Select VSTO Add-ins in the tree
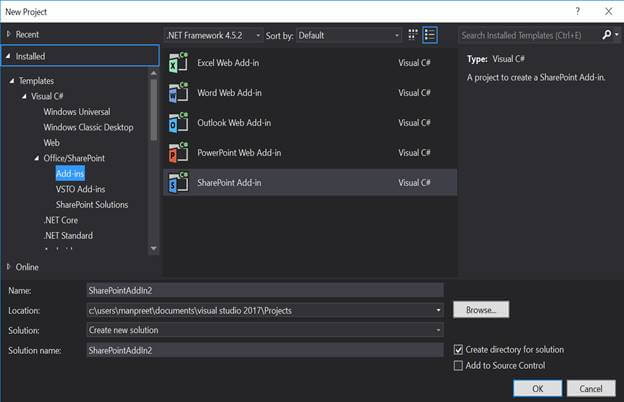 pyautogui.click(x=80, y=189)
